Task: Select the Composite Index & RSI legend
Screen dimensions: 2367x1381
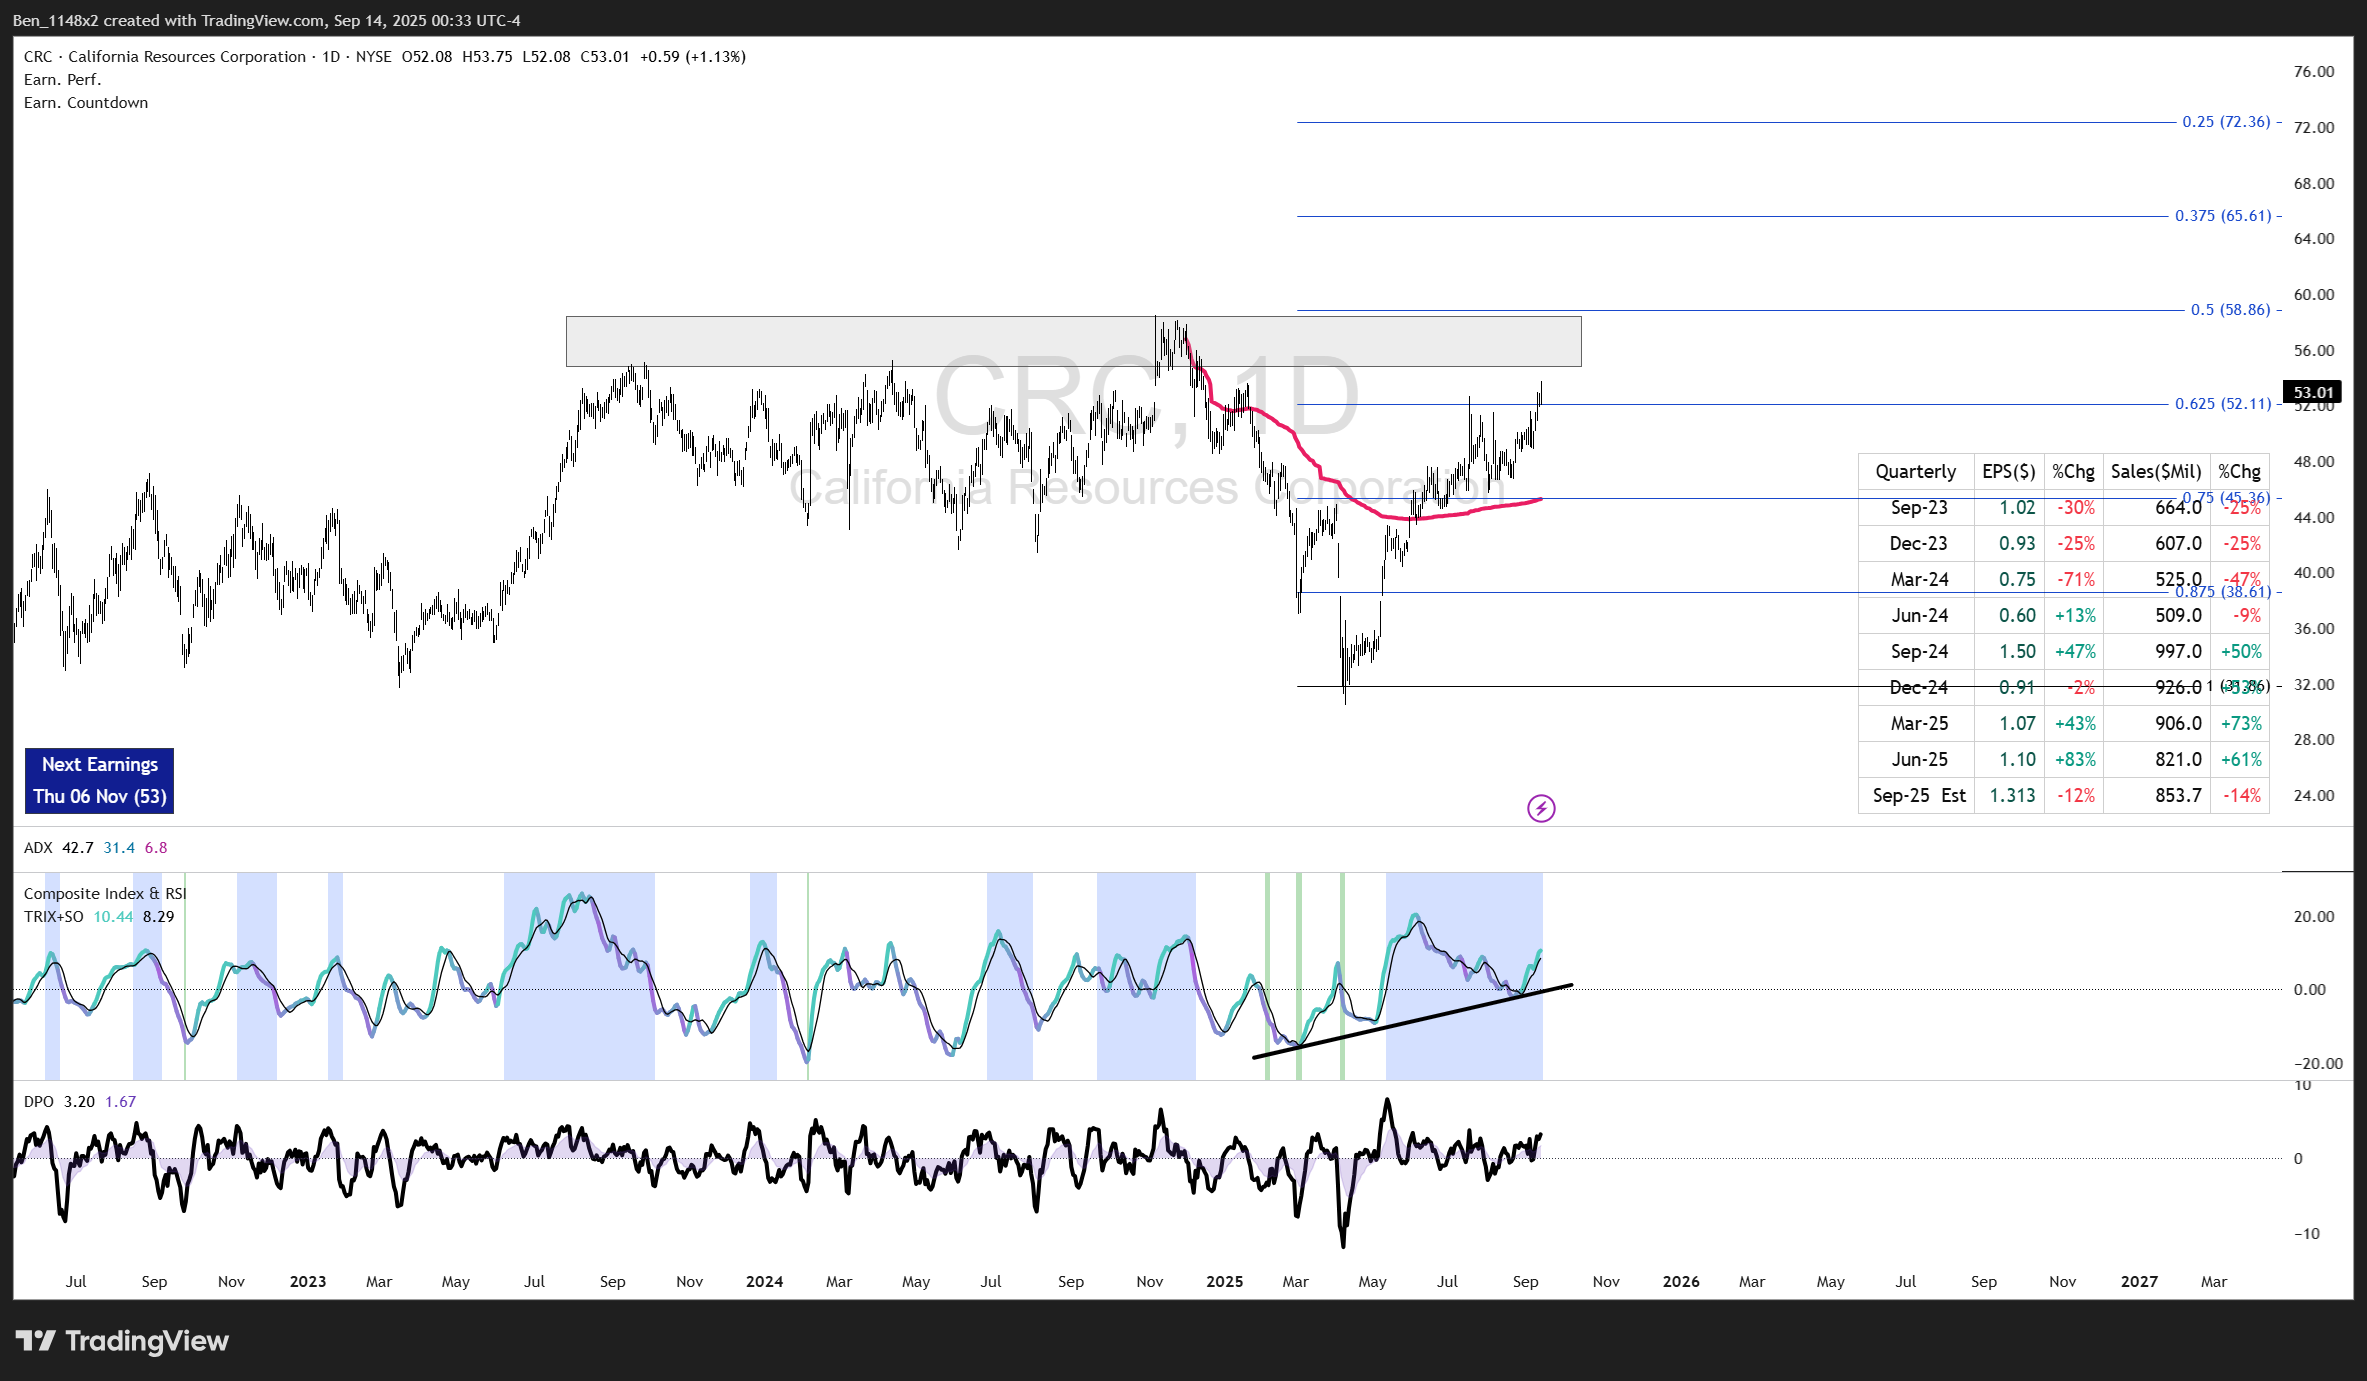Action: click(x=105, y=894)
